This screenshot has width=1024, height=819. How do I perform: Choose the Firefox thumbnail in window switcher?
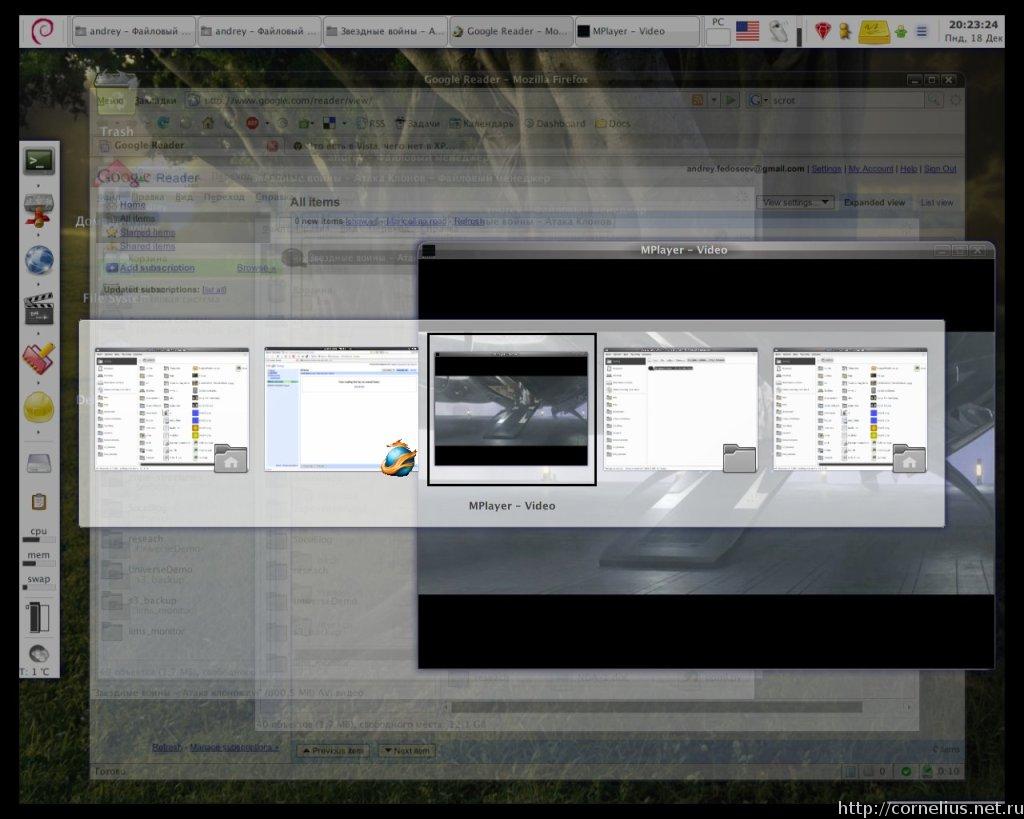(341, 409)
